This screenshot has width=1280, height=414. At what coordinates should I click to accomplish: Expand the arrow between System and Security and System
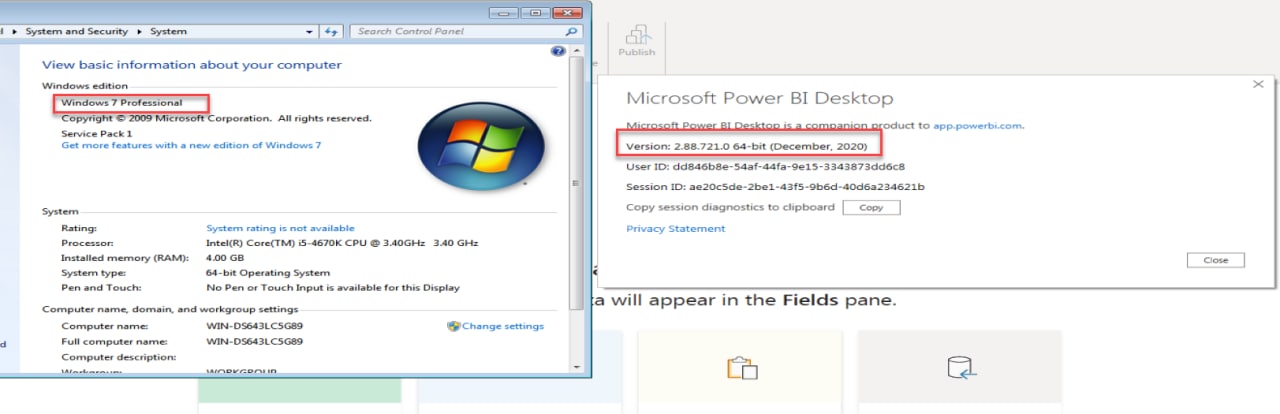point(140,32)
